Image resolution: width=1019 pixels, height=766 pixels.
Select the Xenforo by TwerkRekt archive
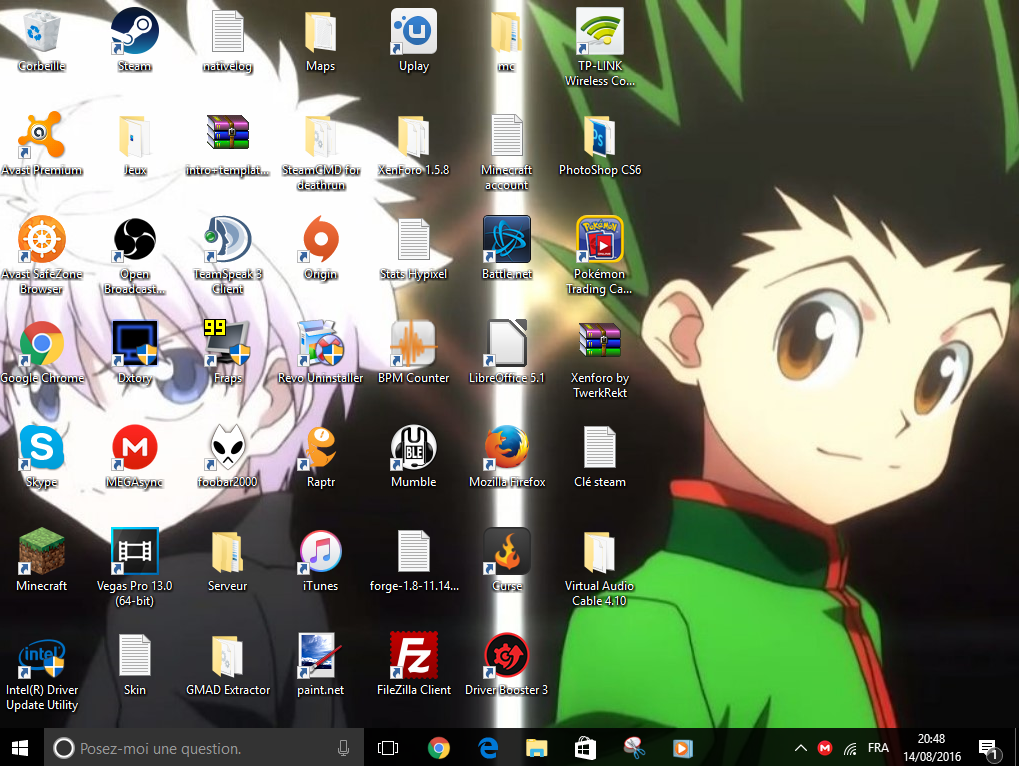pos(600,340)
